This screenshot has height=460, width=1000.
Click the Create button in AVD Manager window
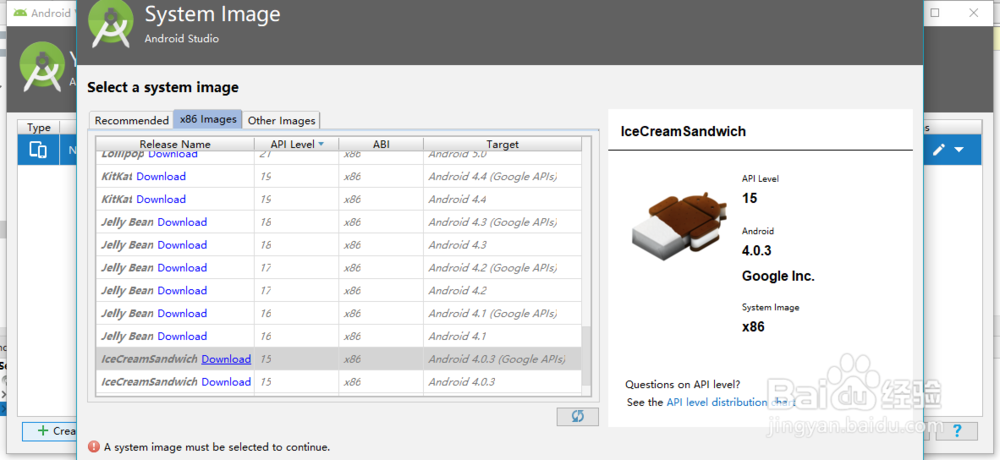(x=50, y=431)
